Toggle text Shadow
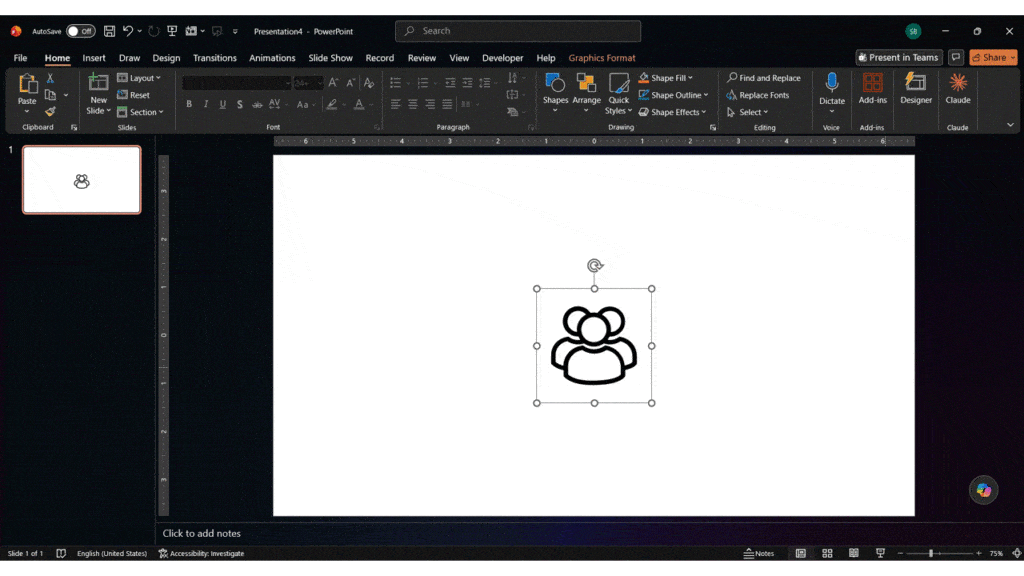 click(x=240, y=104)
